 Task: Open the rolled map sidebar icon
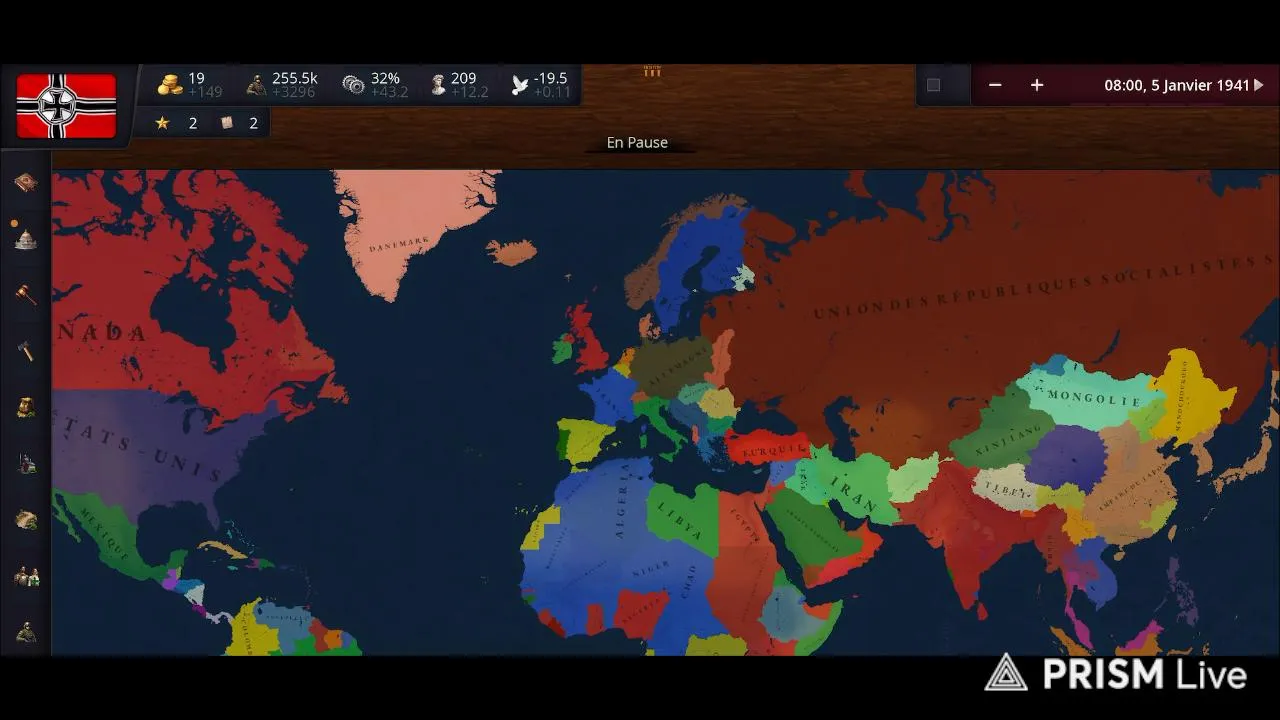coord(26,519)
